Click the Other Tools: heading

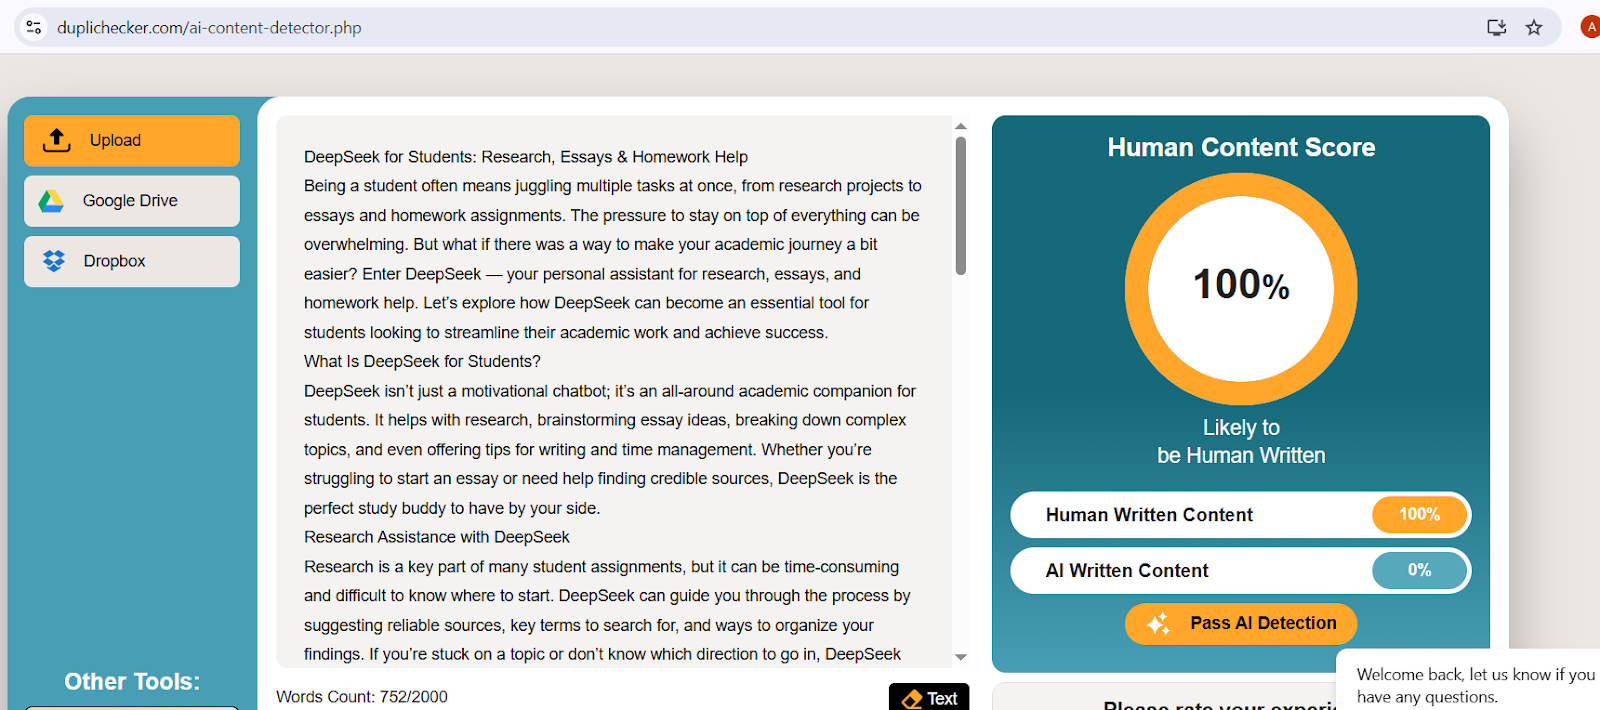pyautogui.click(x=132, y=682)
